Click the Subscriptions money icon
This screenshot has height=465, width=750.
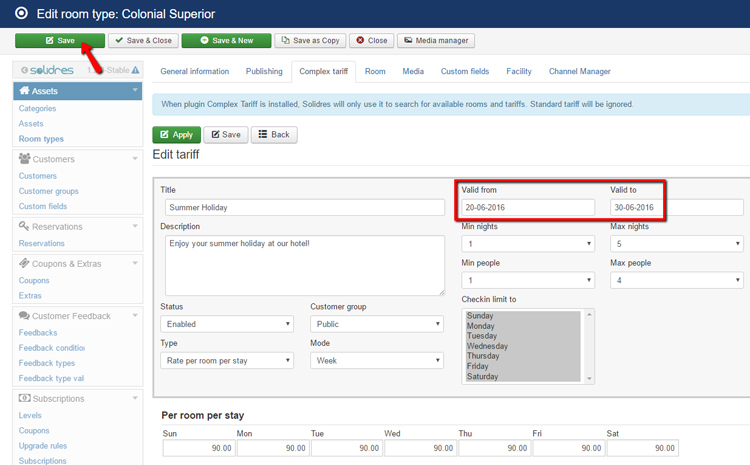point(24,398)
